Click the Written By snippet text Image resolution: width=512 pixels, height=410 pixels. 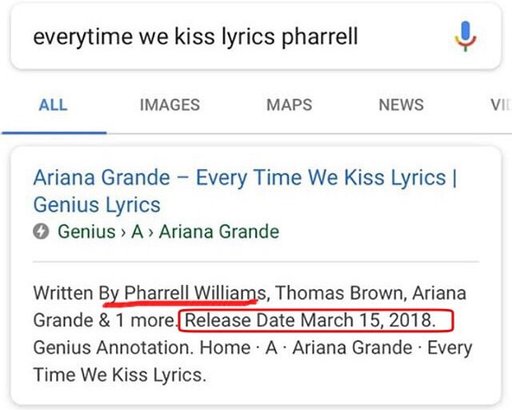click(x=76, y=293)
